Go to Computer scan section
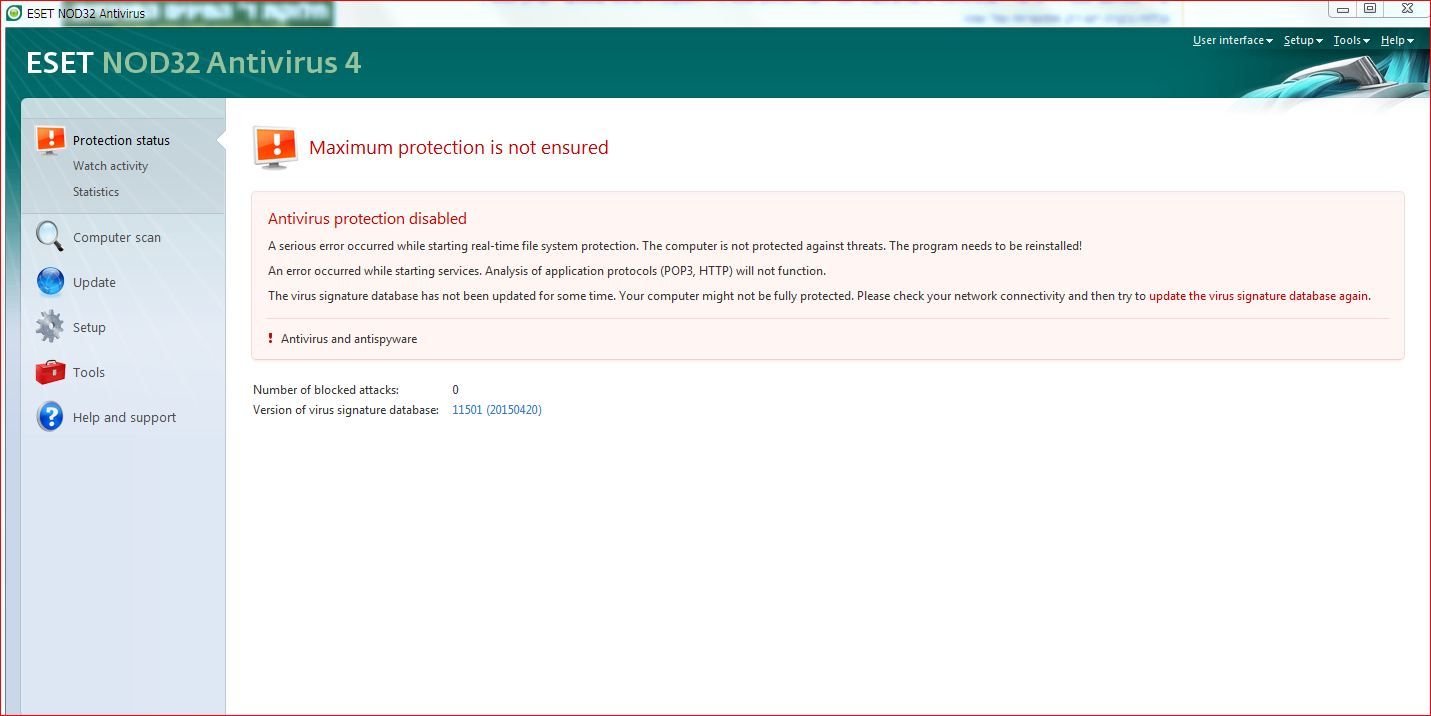Viewport: 1431px width, 716px height. click(117, 238)
